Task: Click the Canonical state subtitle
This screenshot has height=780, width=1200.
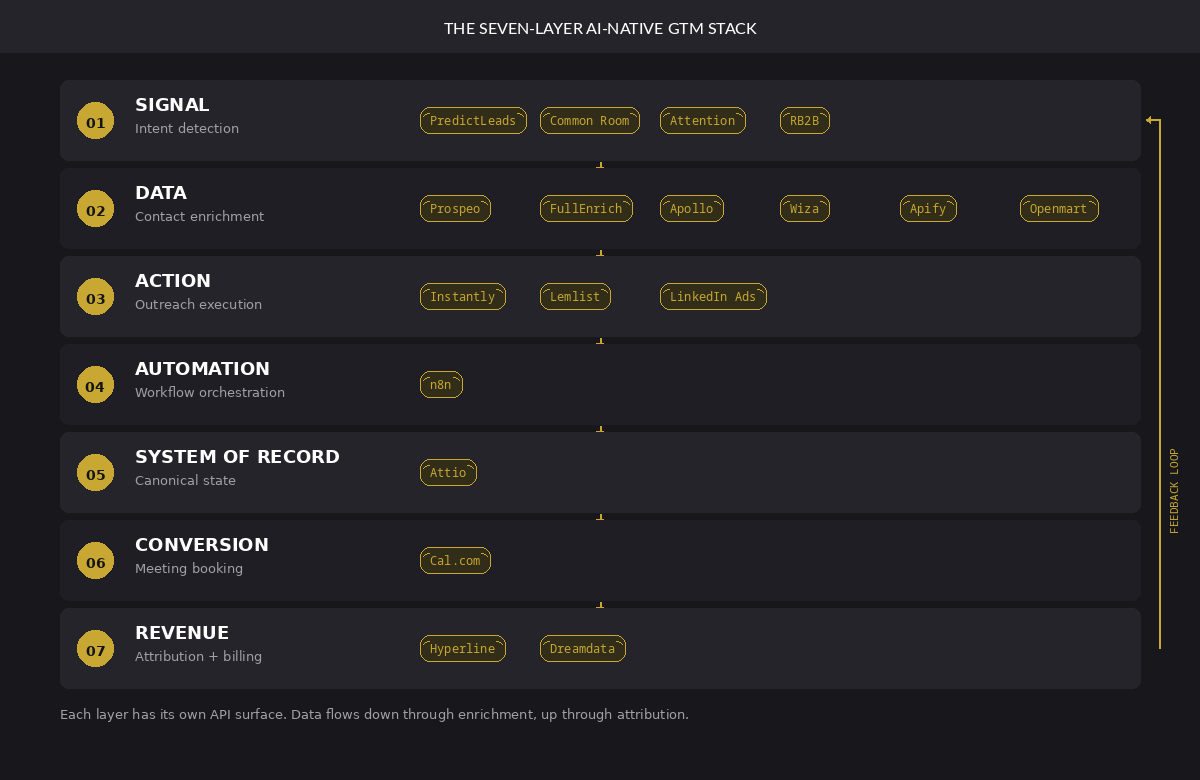Action: coord(185,481)
